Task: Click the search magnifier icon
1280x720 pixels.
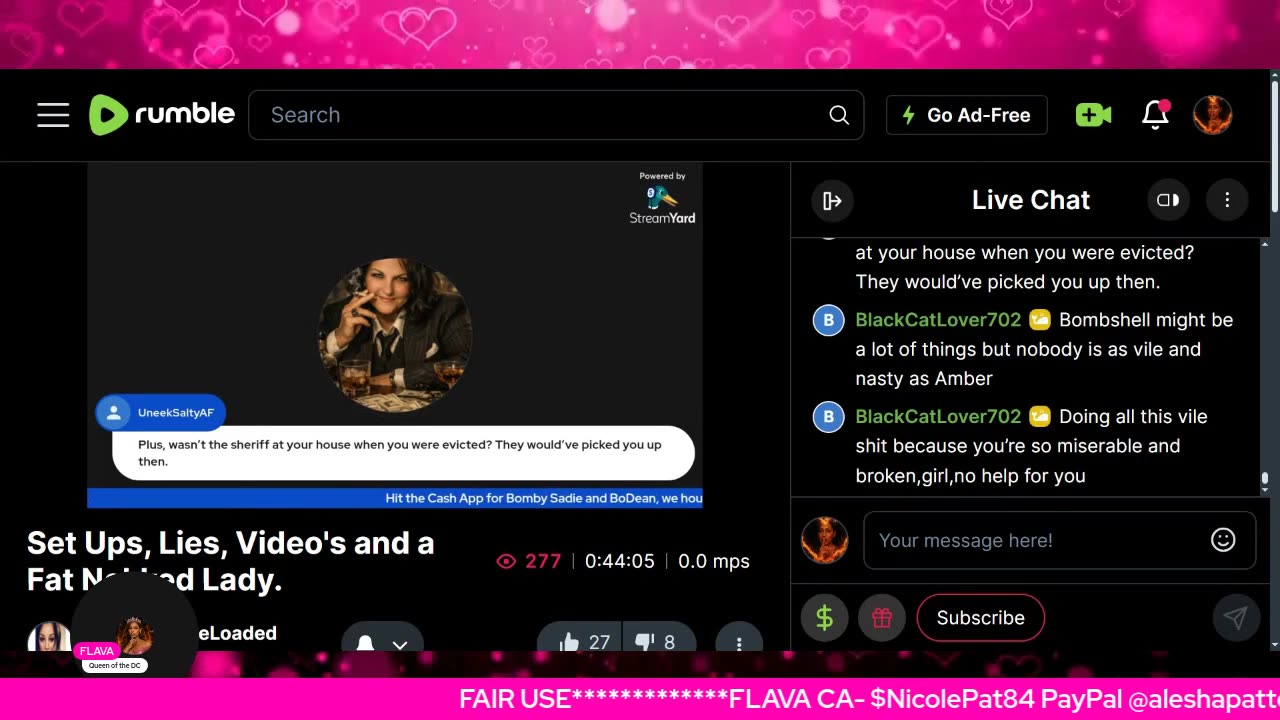Action: coord(839,115)
